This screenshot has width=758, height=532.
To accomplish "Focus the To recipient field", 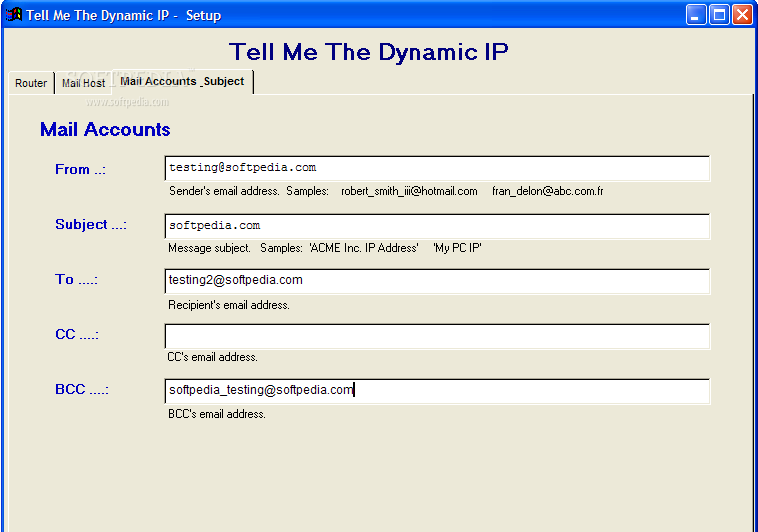I will 437,281.
